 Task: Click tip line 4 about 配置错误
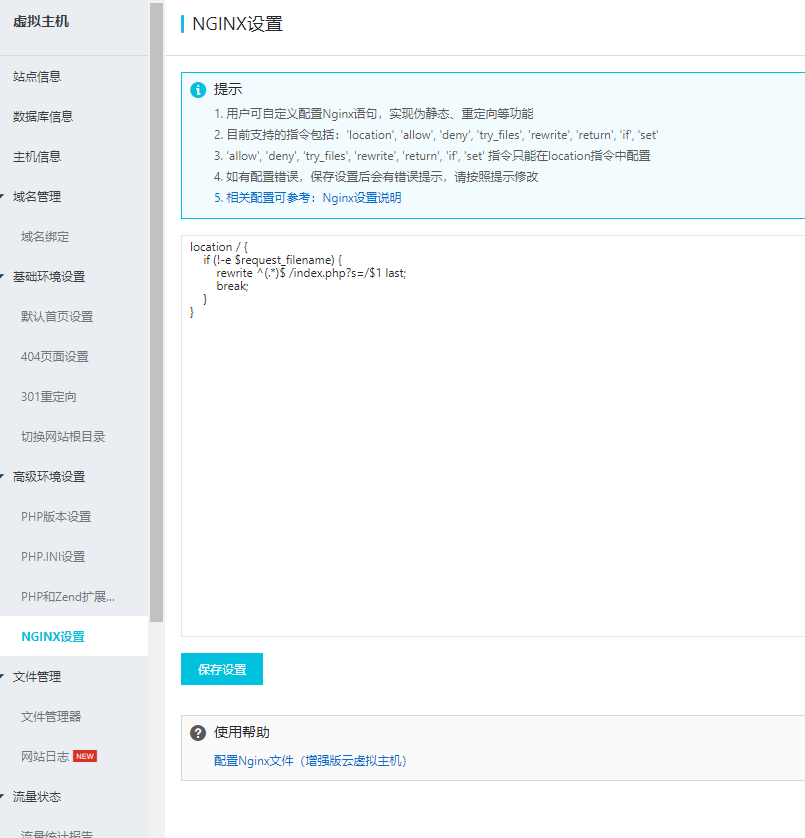coord(376,177)
